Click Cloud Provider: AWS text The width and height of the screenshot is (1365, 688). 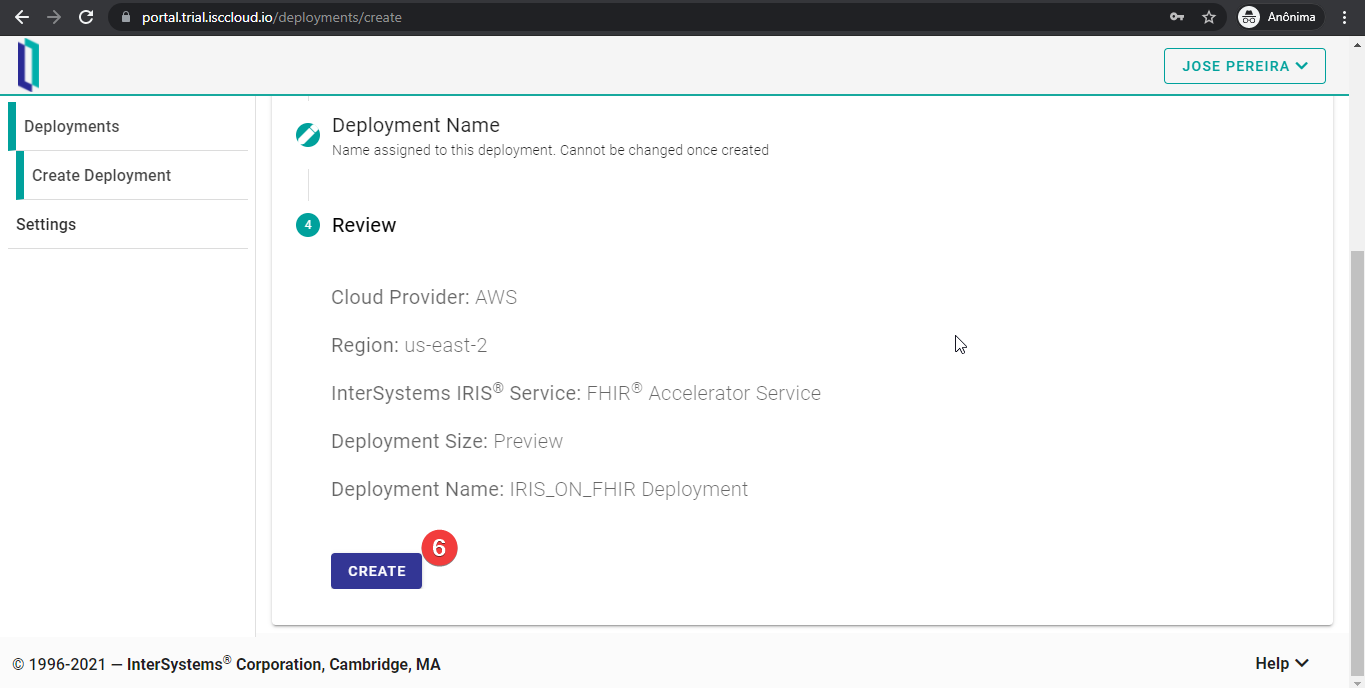(x=424, y=297)
